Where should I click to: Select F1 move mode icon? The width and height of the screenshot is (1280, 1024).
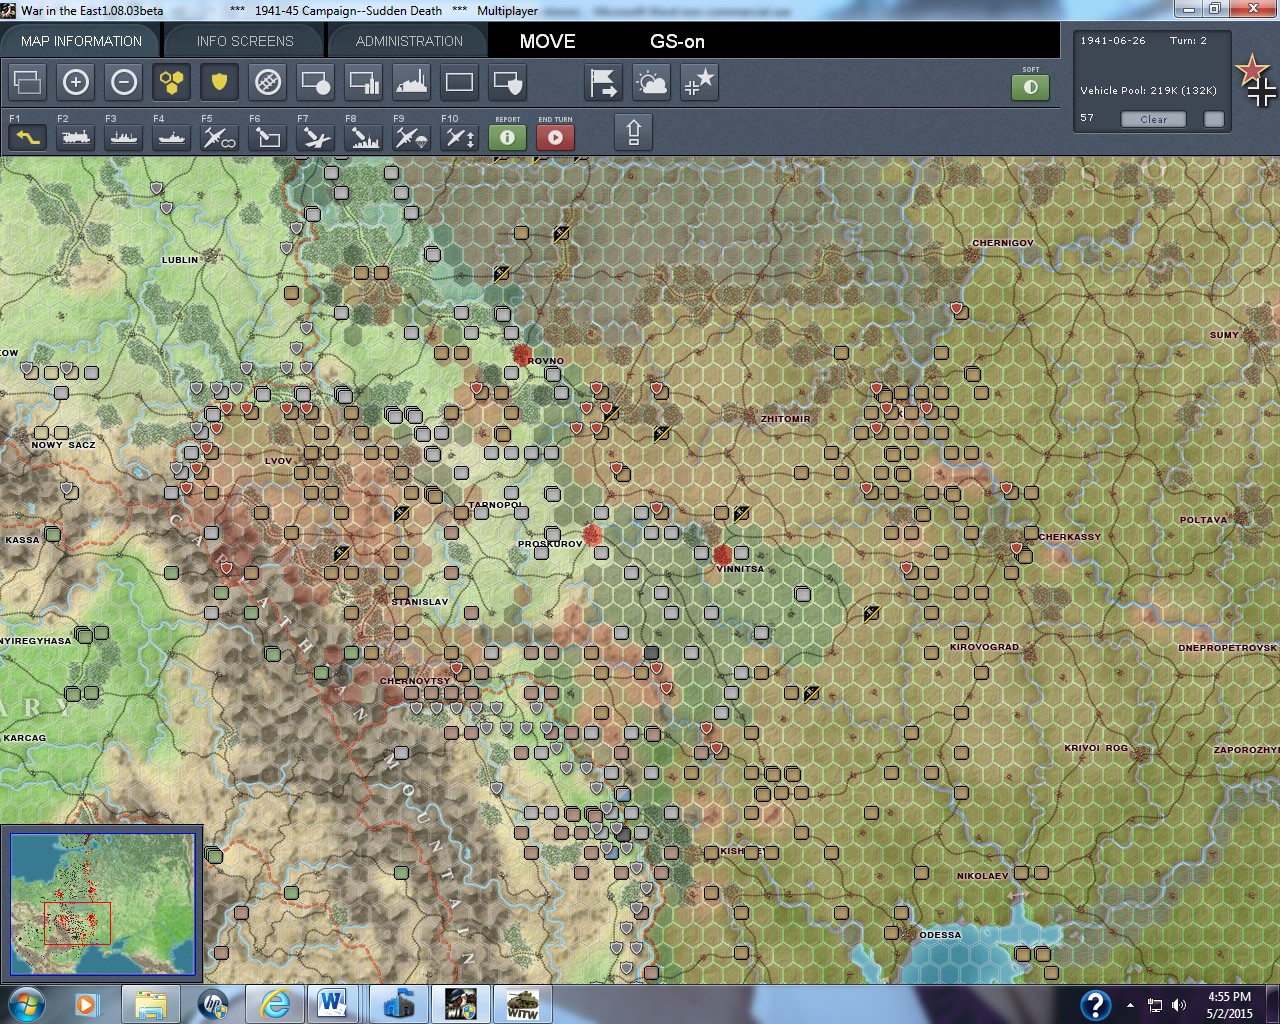28,137
